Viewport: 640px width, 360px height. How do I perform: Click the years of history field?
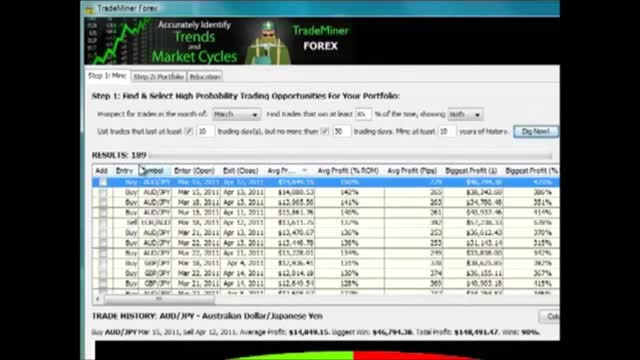447,131
